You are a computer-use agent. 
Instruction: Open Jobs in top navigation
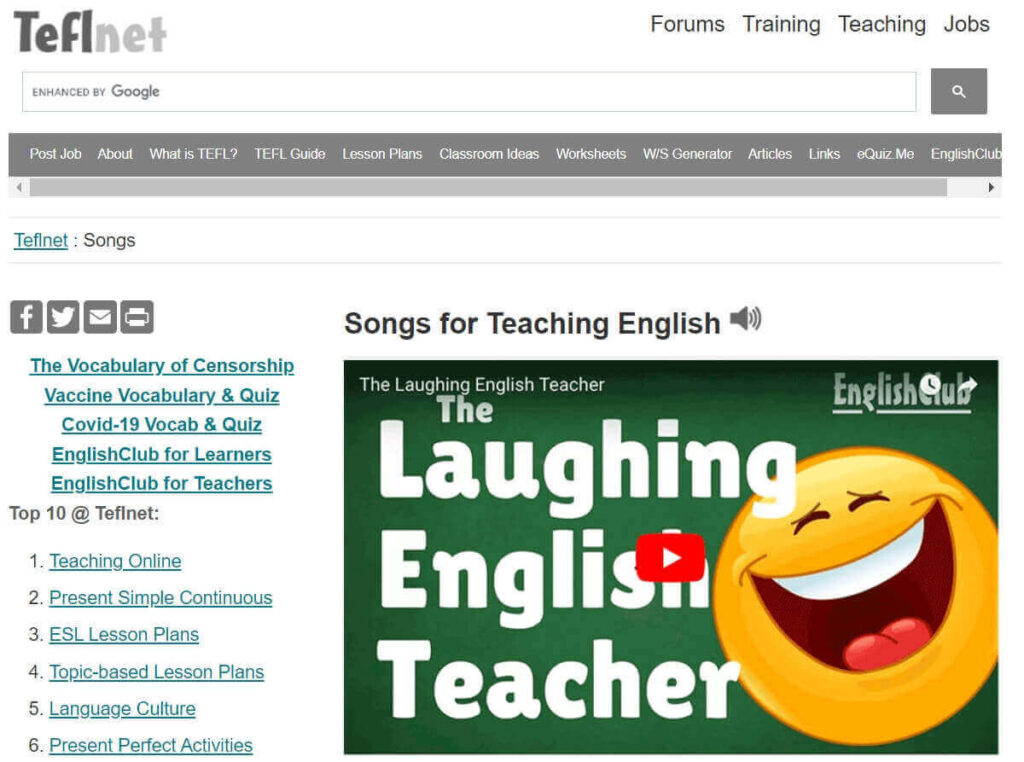(x=966, y=24)
